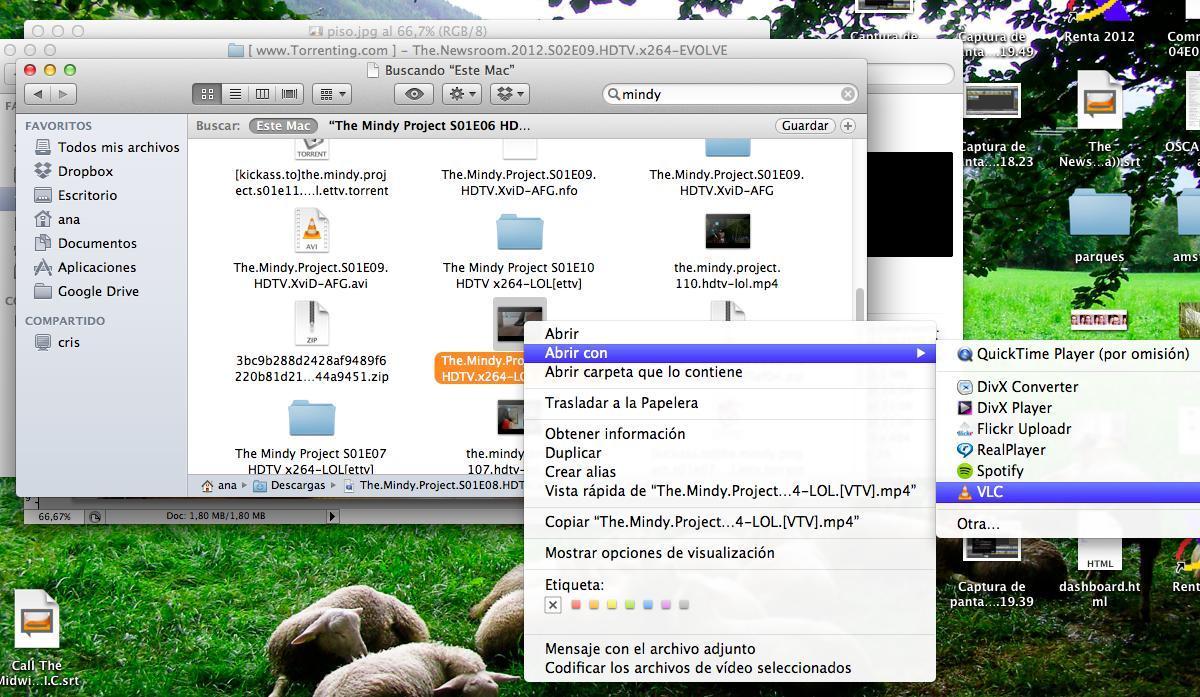Image resolution: width=1200 pixels, height=697 pixels.
Task: Select Spotify in the Abrir con list
Action: (999, 471)
